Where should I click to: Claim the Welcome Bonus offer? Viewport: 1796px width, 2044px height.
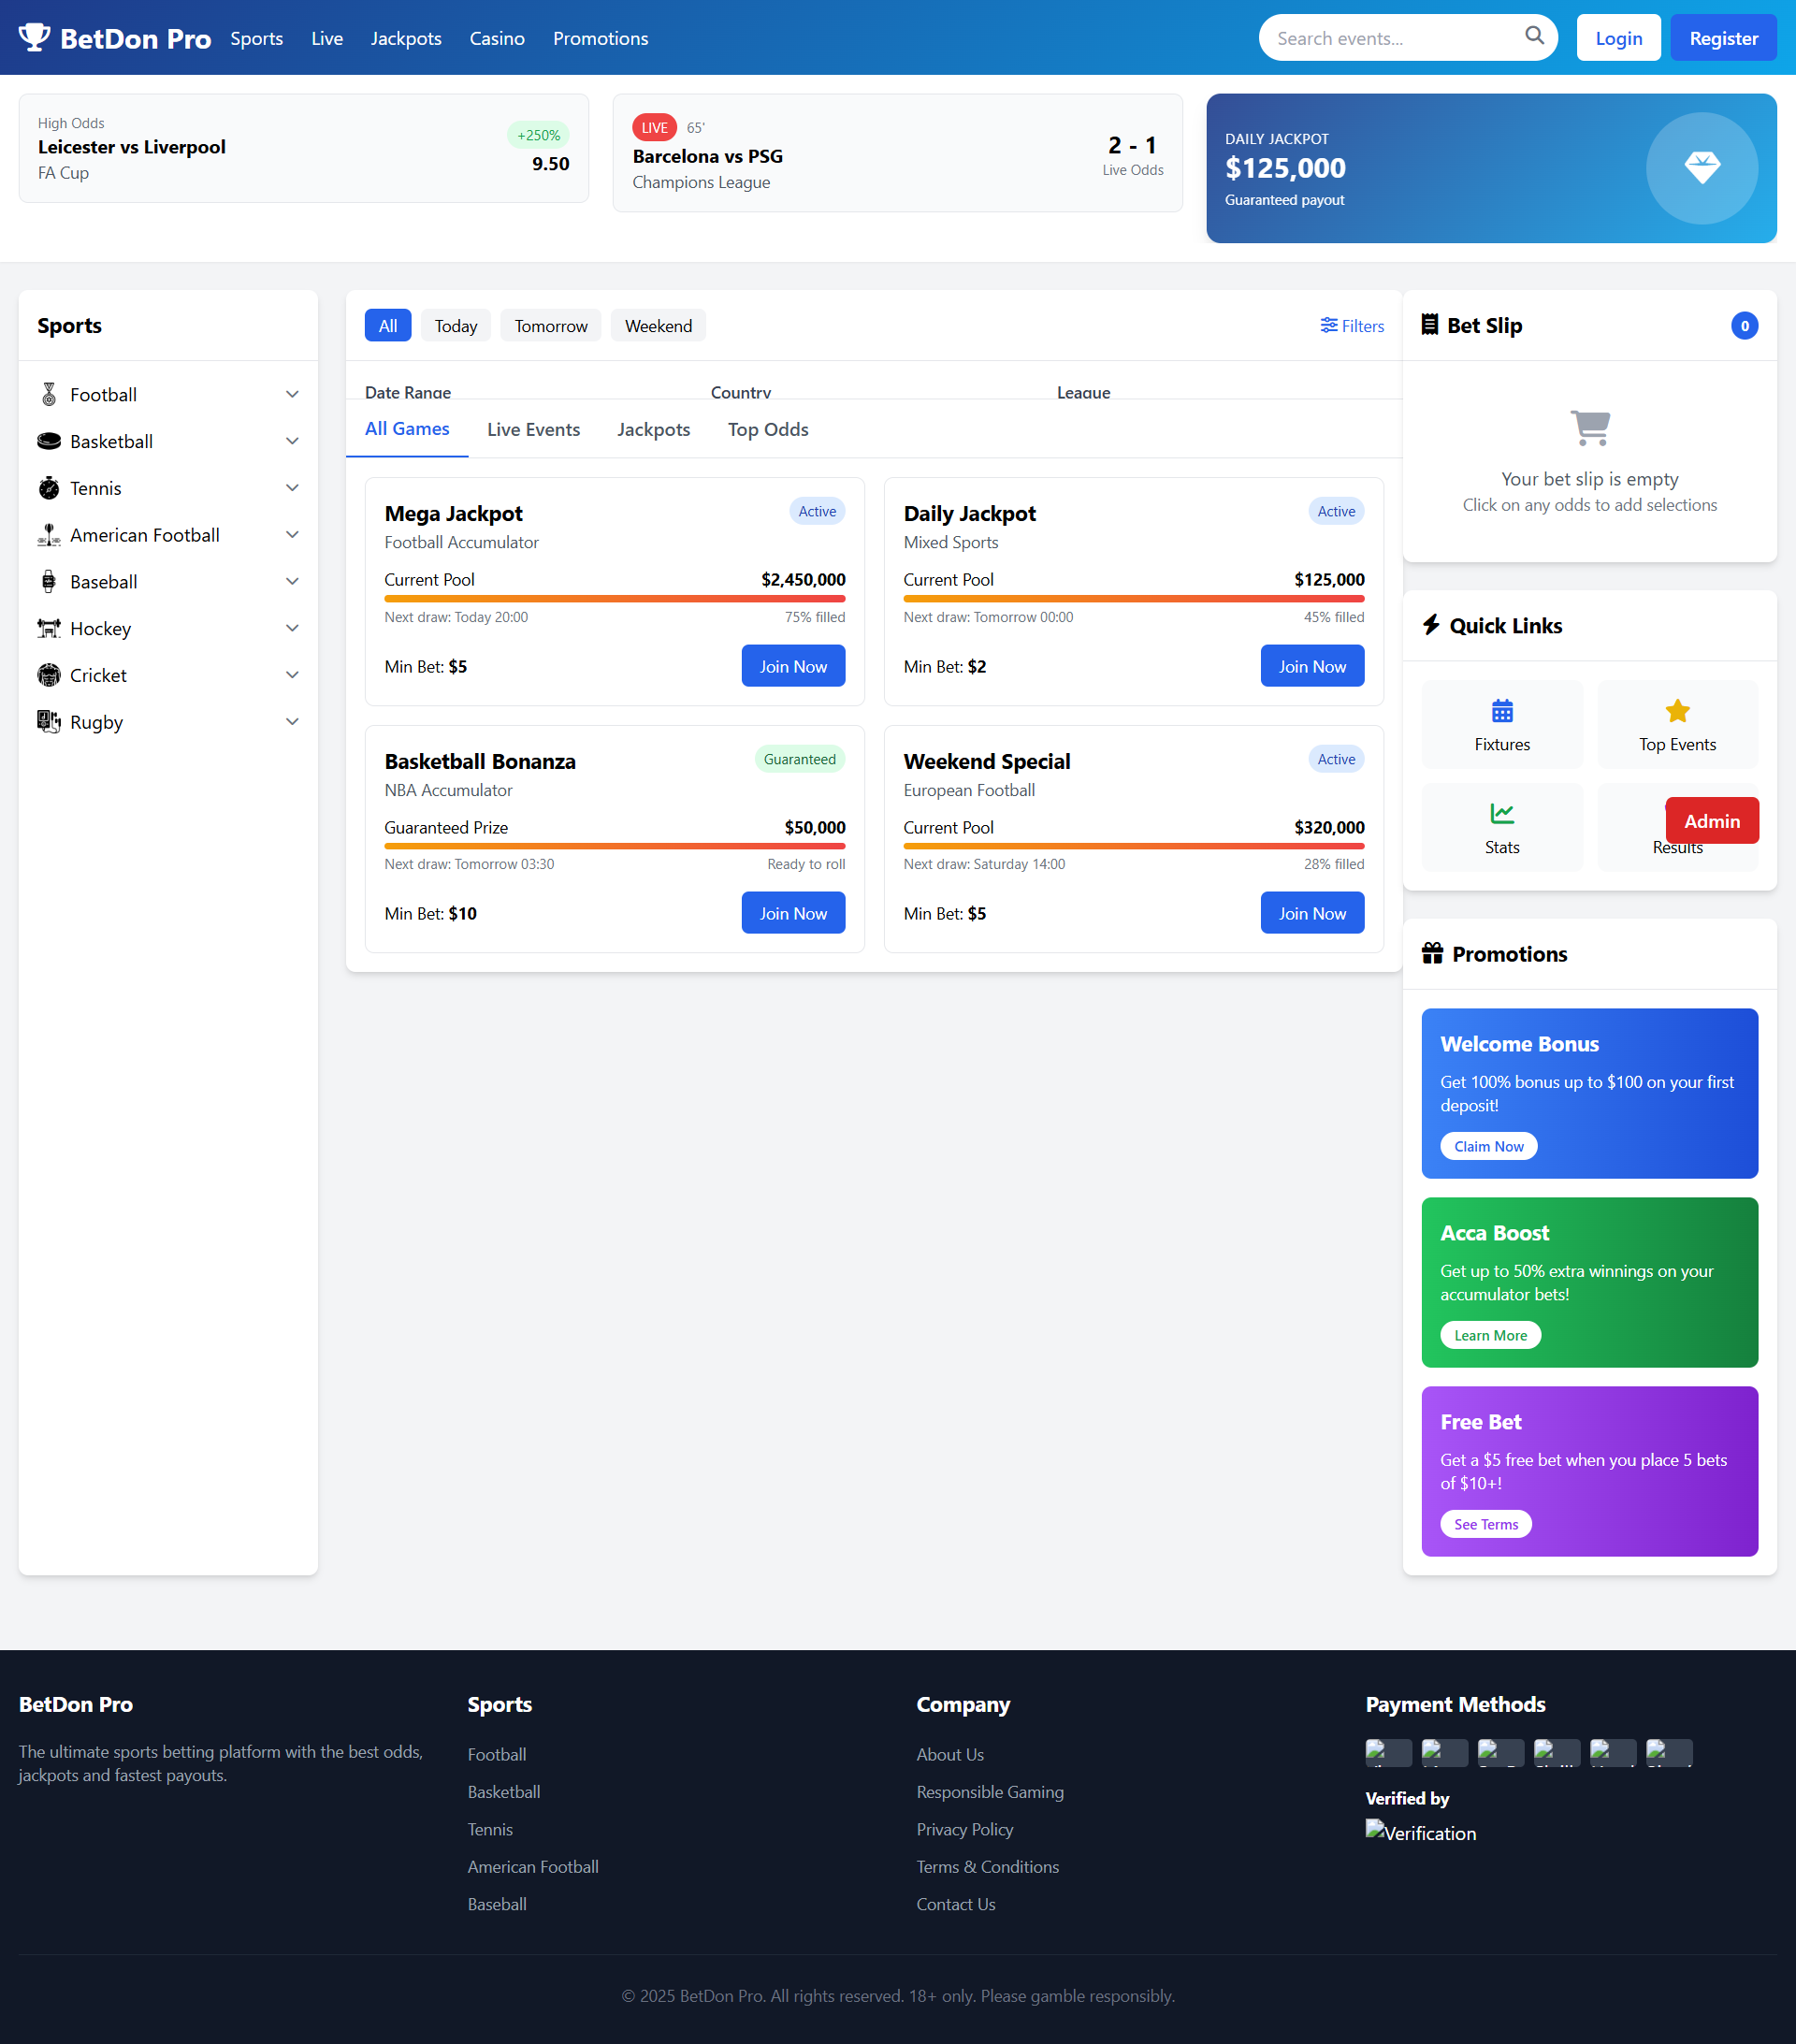[x=1488, y=1145]
